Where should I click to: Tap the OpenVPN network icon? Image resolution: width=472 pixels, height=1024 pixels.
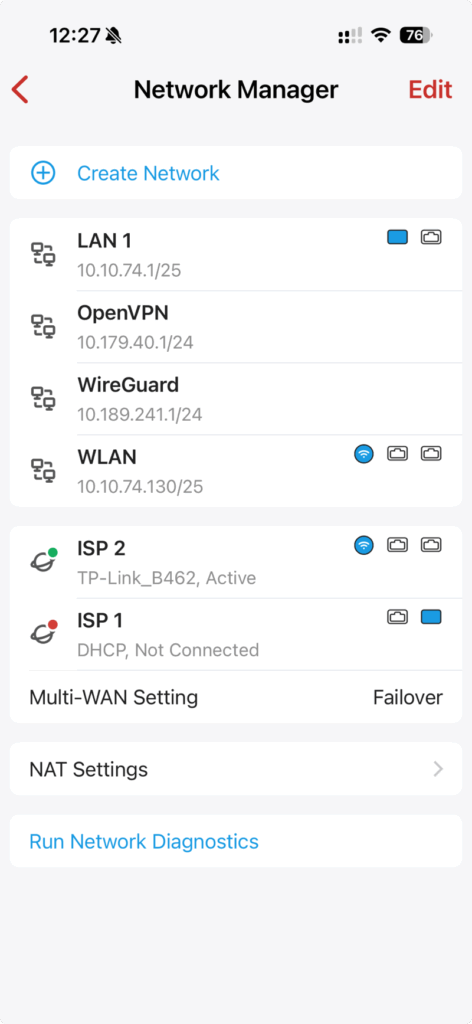click(x=43, y=325)
